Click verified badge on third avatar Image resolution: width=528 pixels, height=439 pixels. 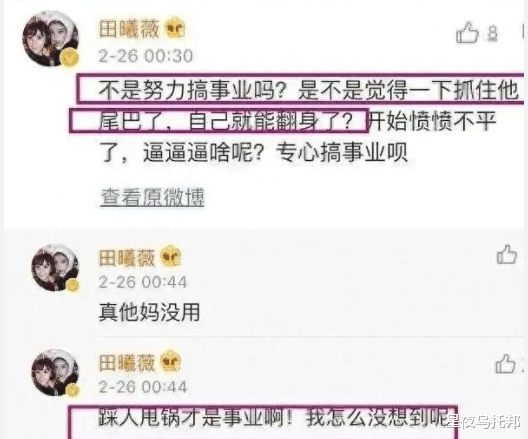[72, 390]
